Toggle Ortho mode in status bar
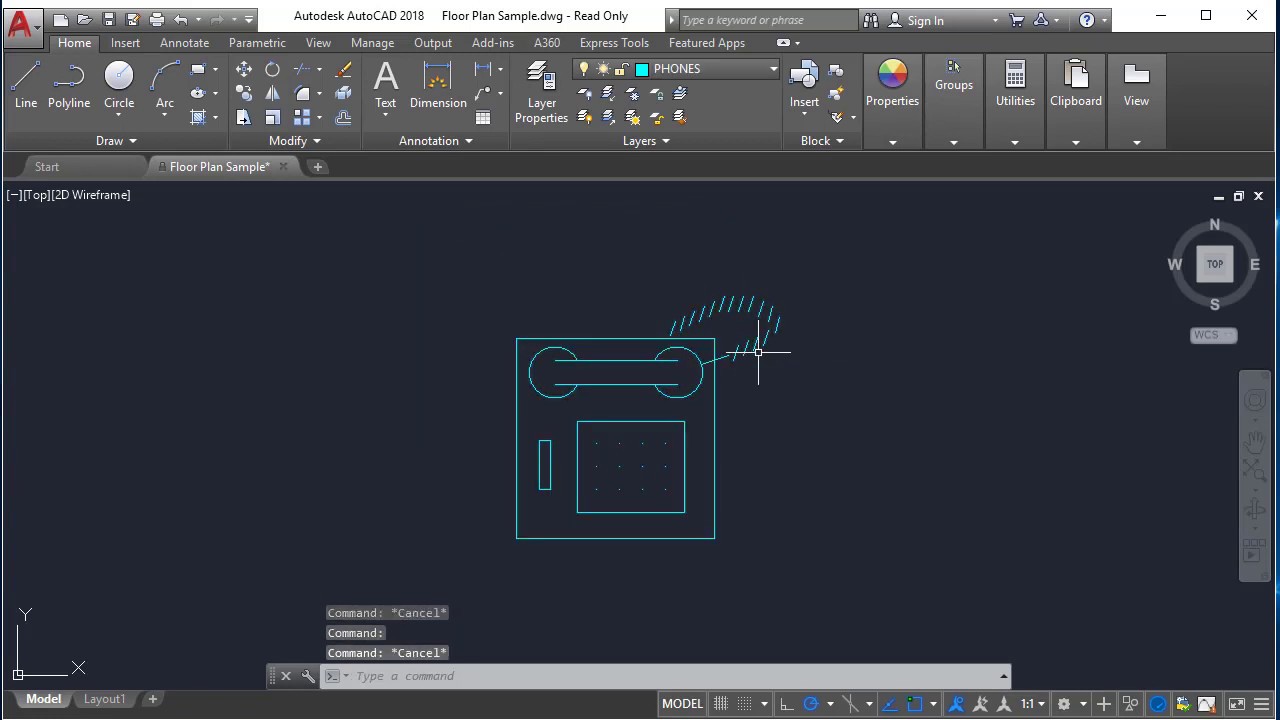Image resolution: width=1280 pixels, height=720 pixels. pyautogui.click(x=787, y=704)
